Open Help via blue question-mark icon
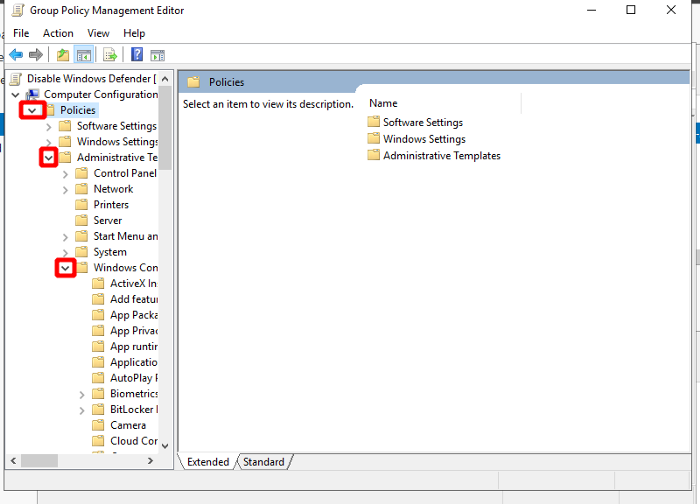 [x=137, y=54]
